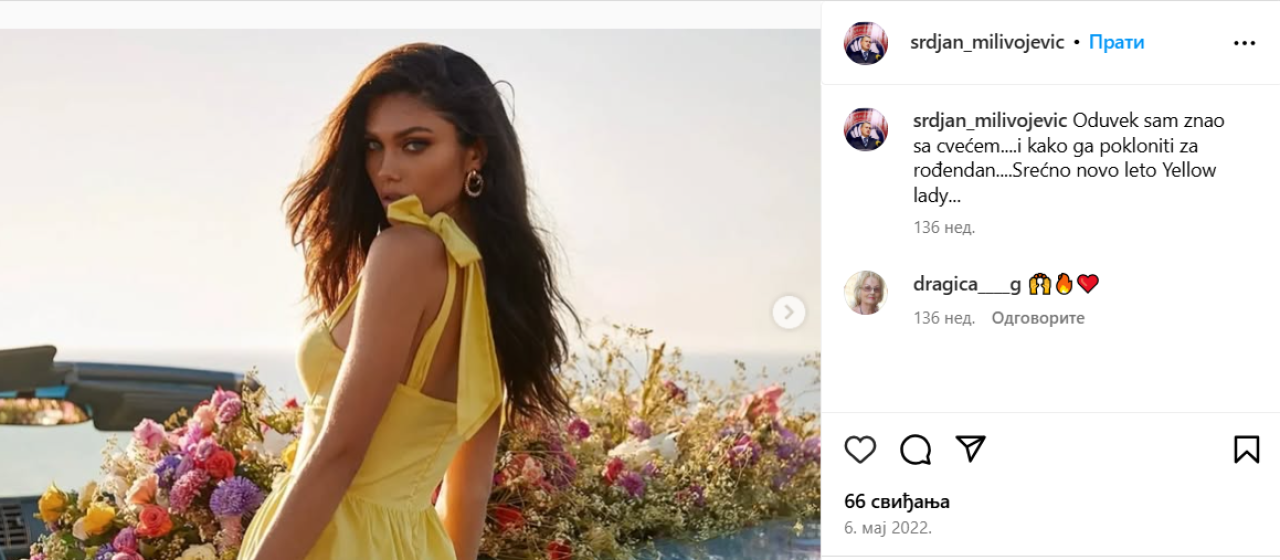Screen dimensions: 1280x560
Task: Open the dragica___g commenter username link
Action: (967, 284)
